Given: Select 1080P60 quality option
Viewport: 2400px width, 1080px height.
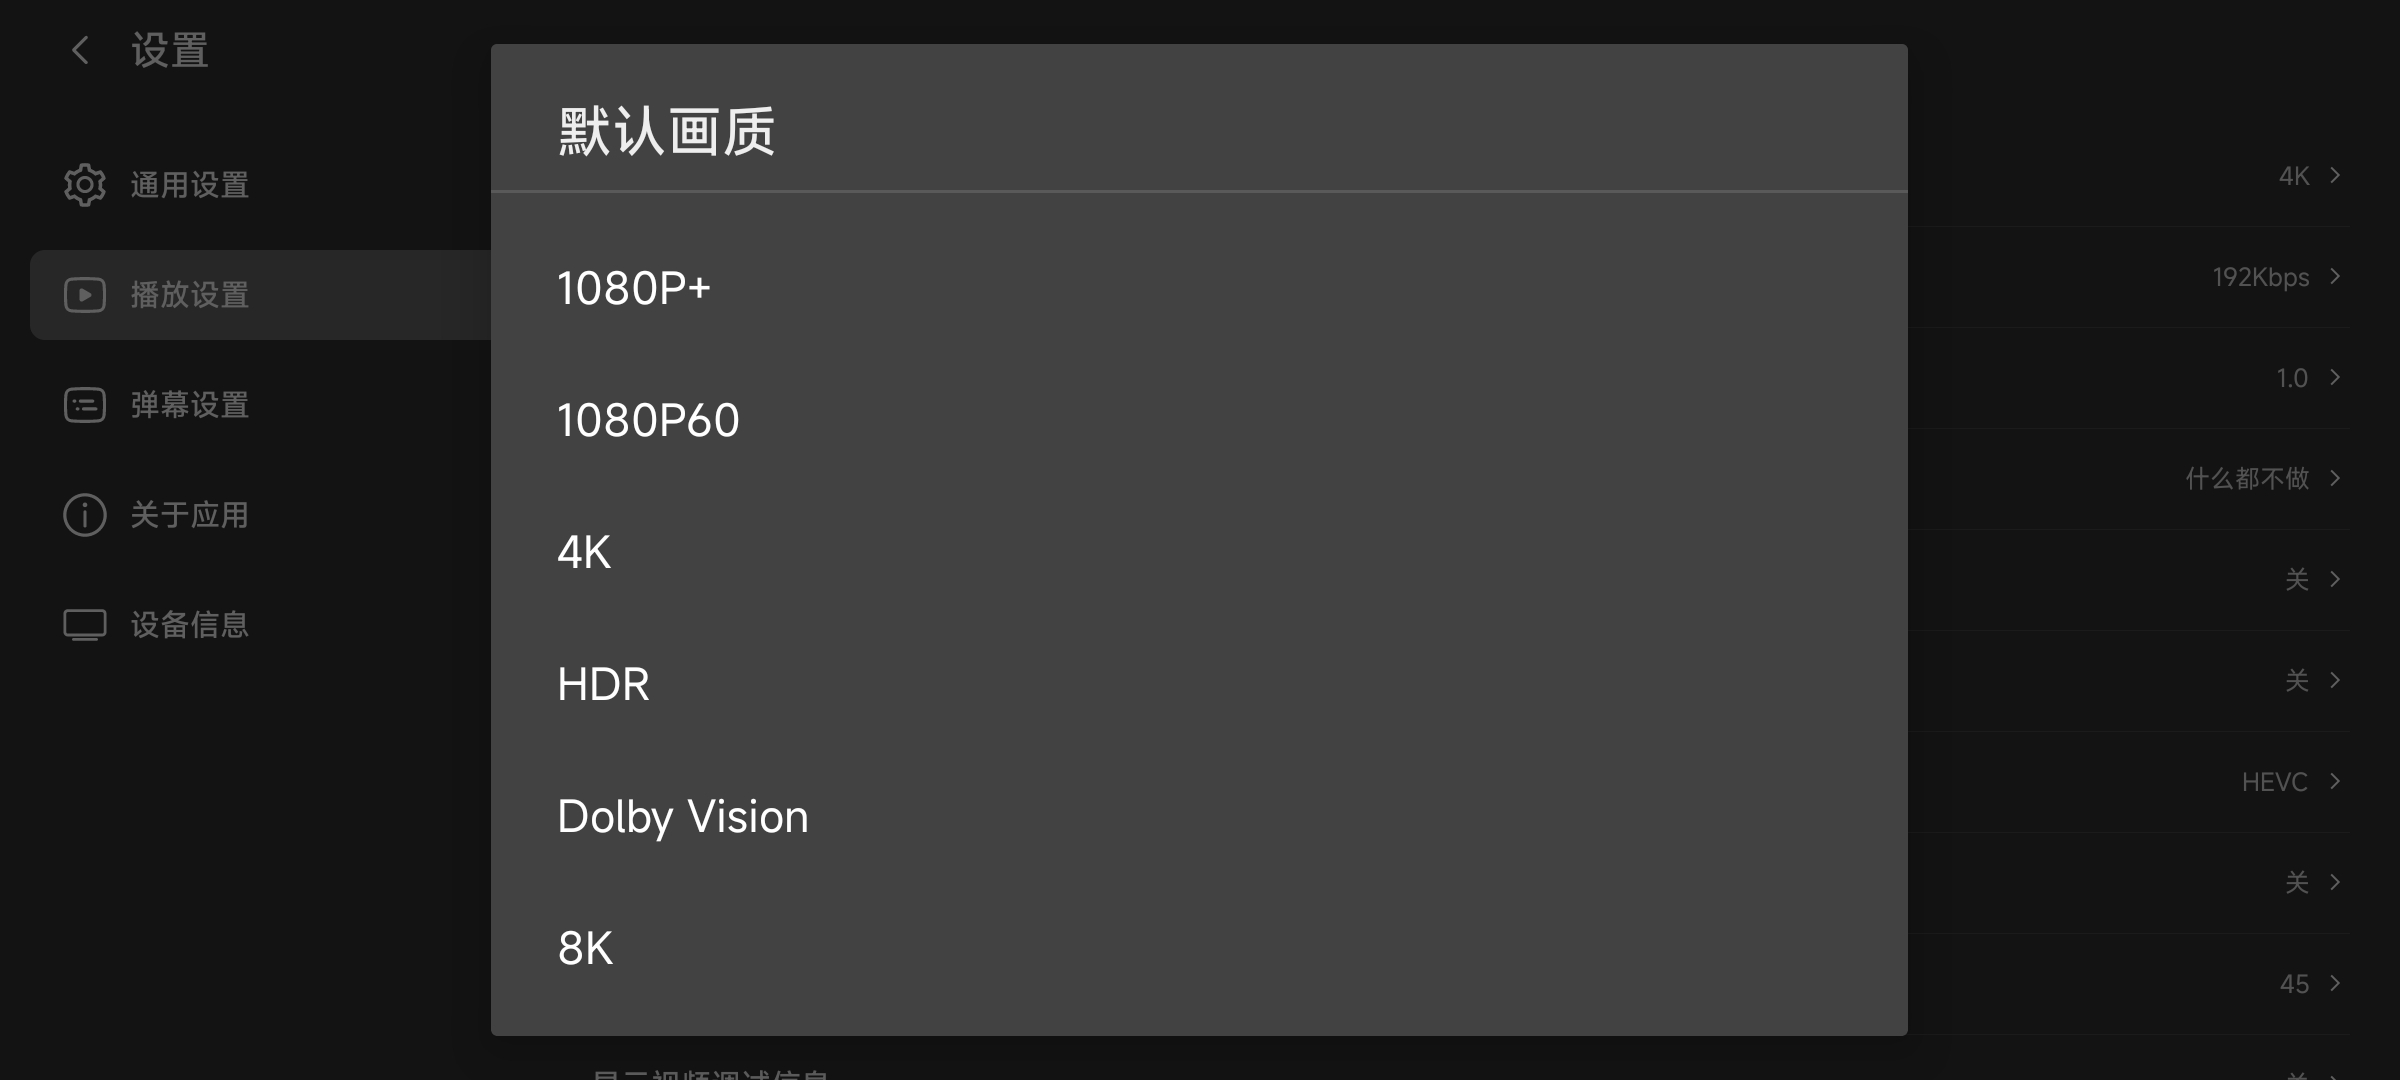Looking at the screenshot, I should (648, 421).
